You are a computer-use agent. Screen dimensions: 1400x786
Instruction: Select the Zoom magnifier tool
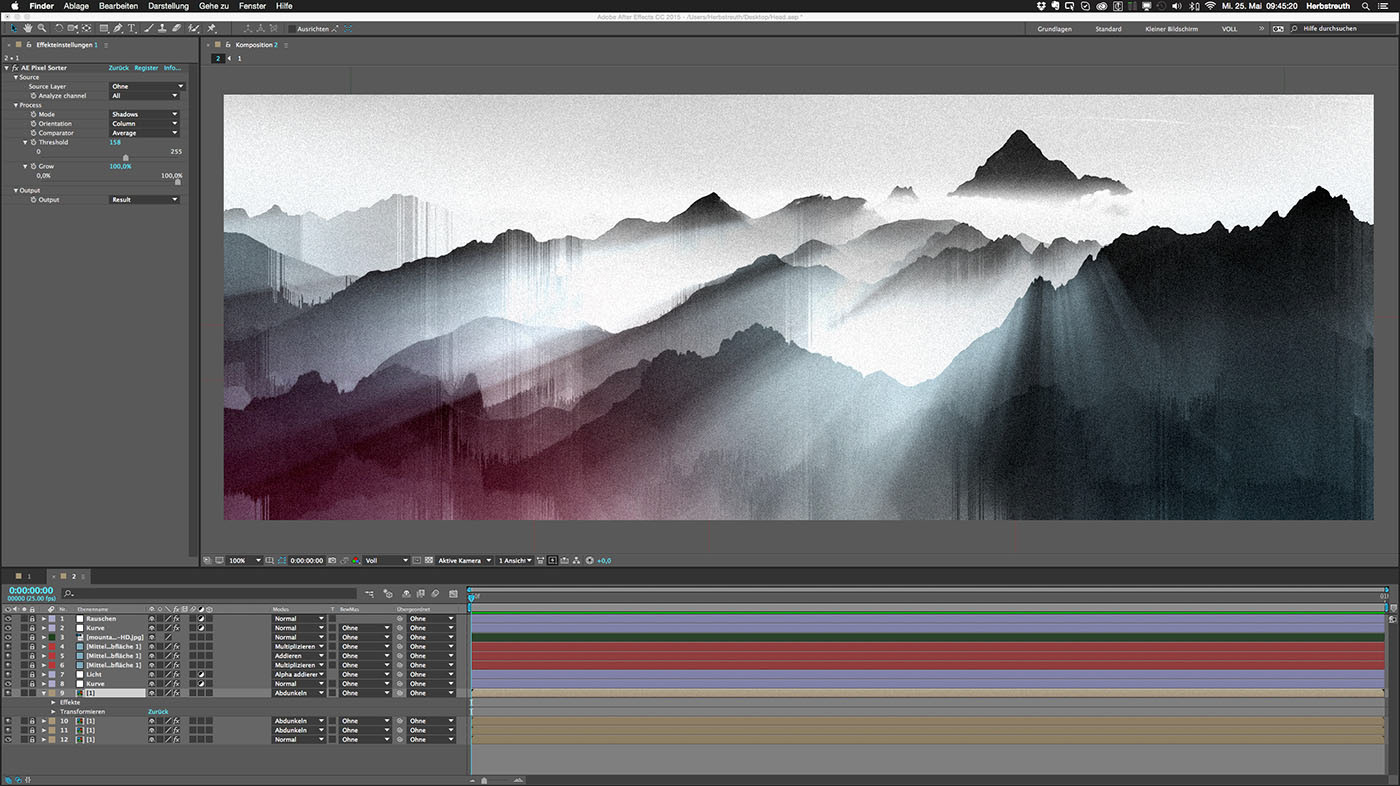click(x=42, y=29)
